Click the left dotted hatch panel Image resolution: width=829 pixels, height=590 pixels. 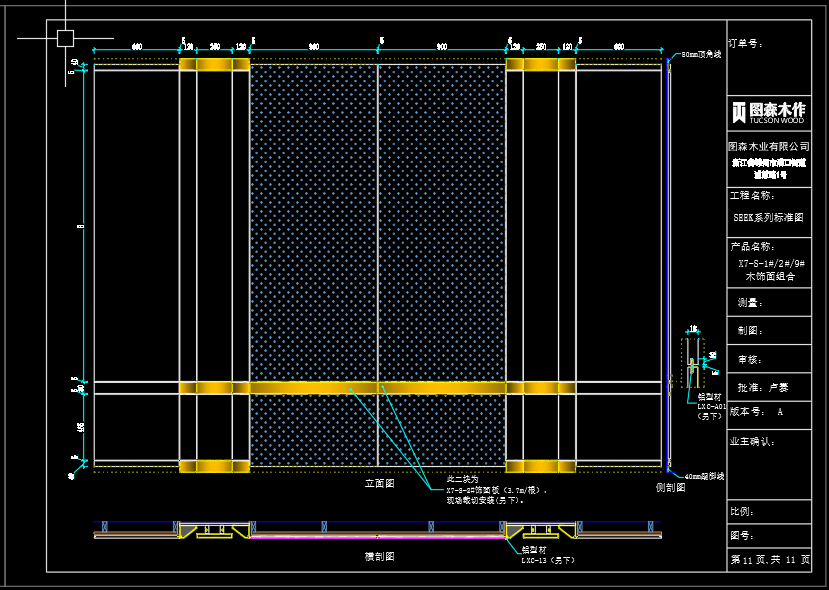tap(313, 220)
